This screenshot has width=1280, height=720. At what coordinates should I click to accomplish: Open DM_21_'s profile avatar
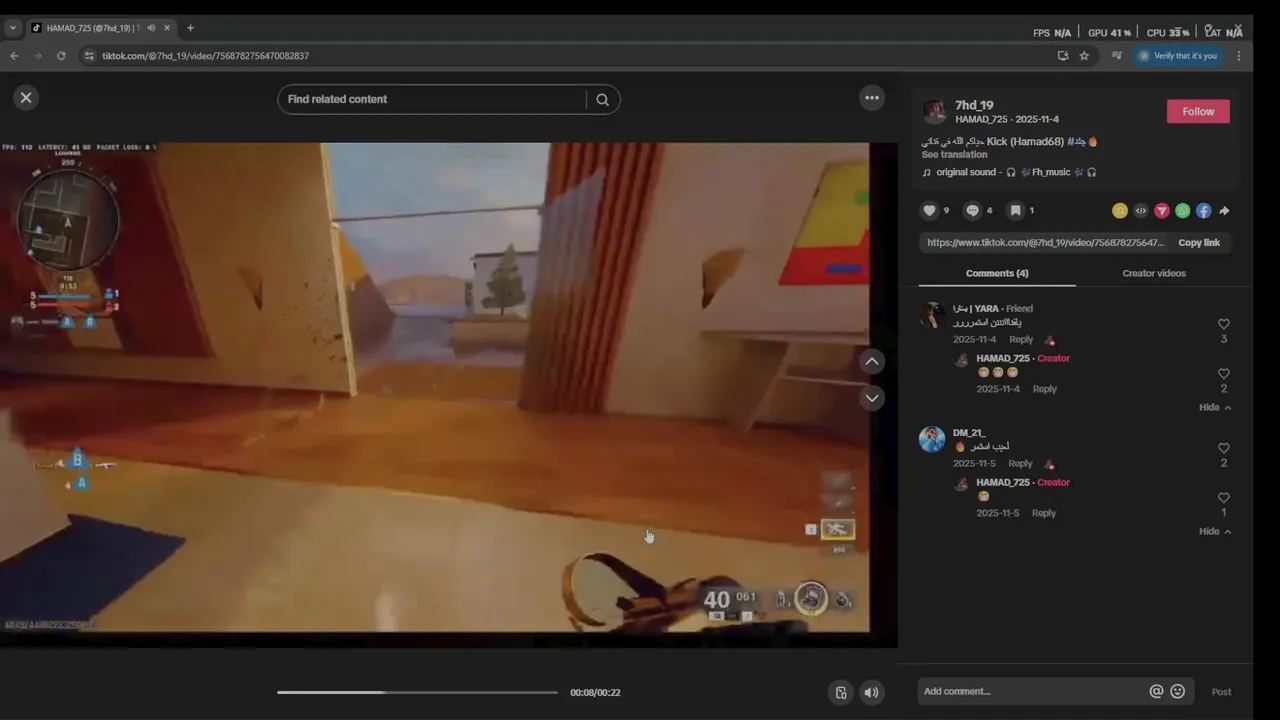(932, 439)
